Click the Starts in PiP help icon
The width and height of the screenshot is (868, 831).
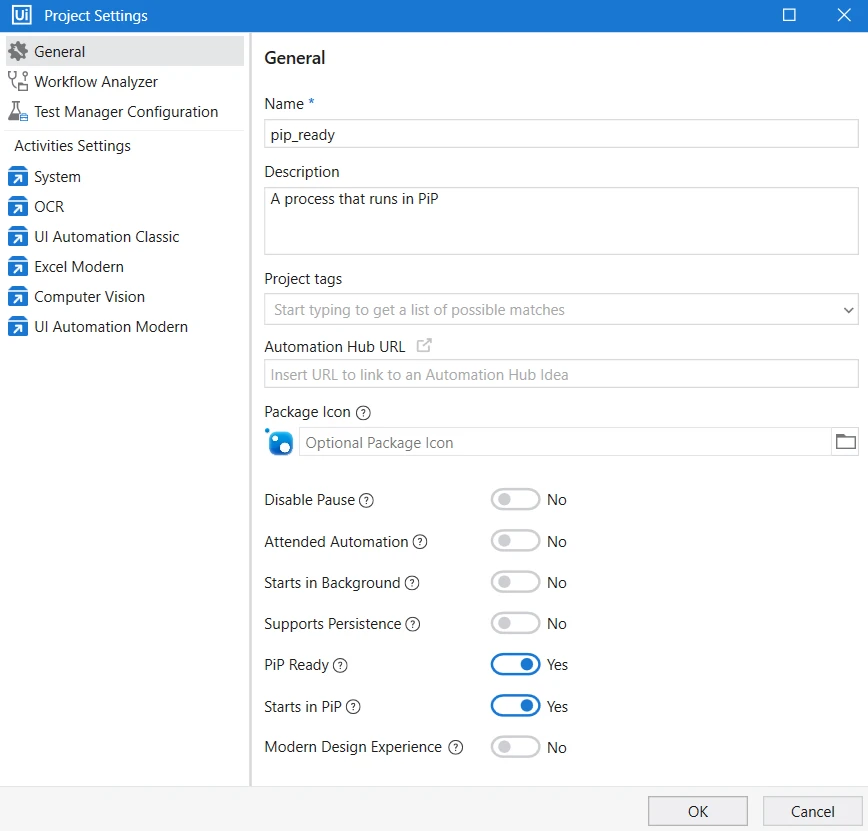(x=353, y=707)
